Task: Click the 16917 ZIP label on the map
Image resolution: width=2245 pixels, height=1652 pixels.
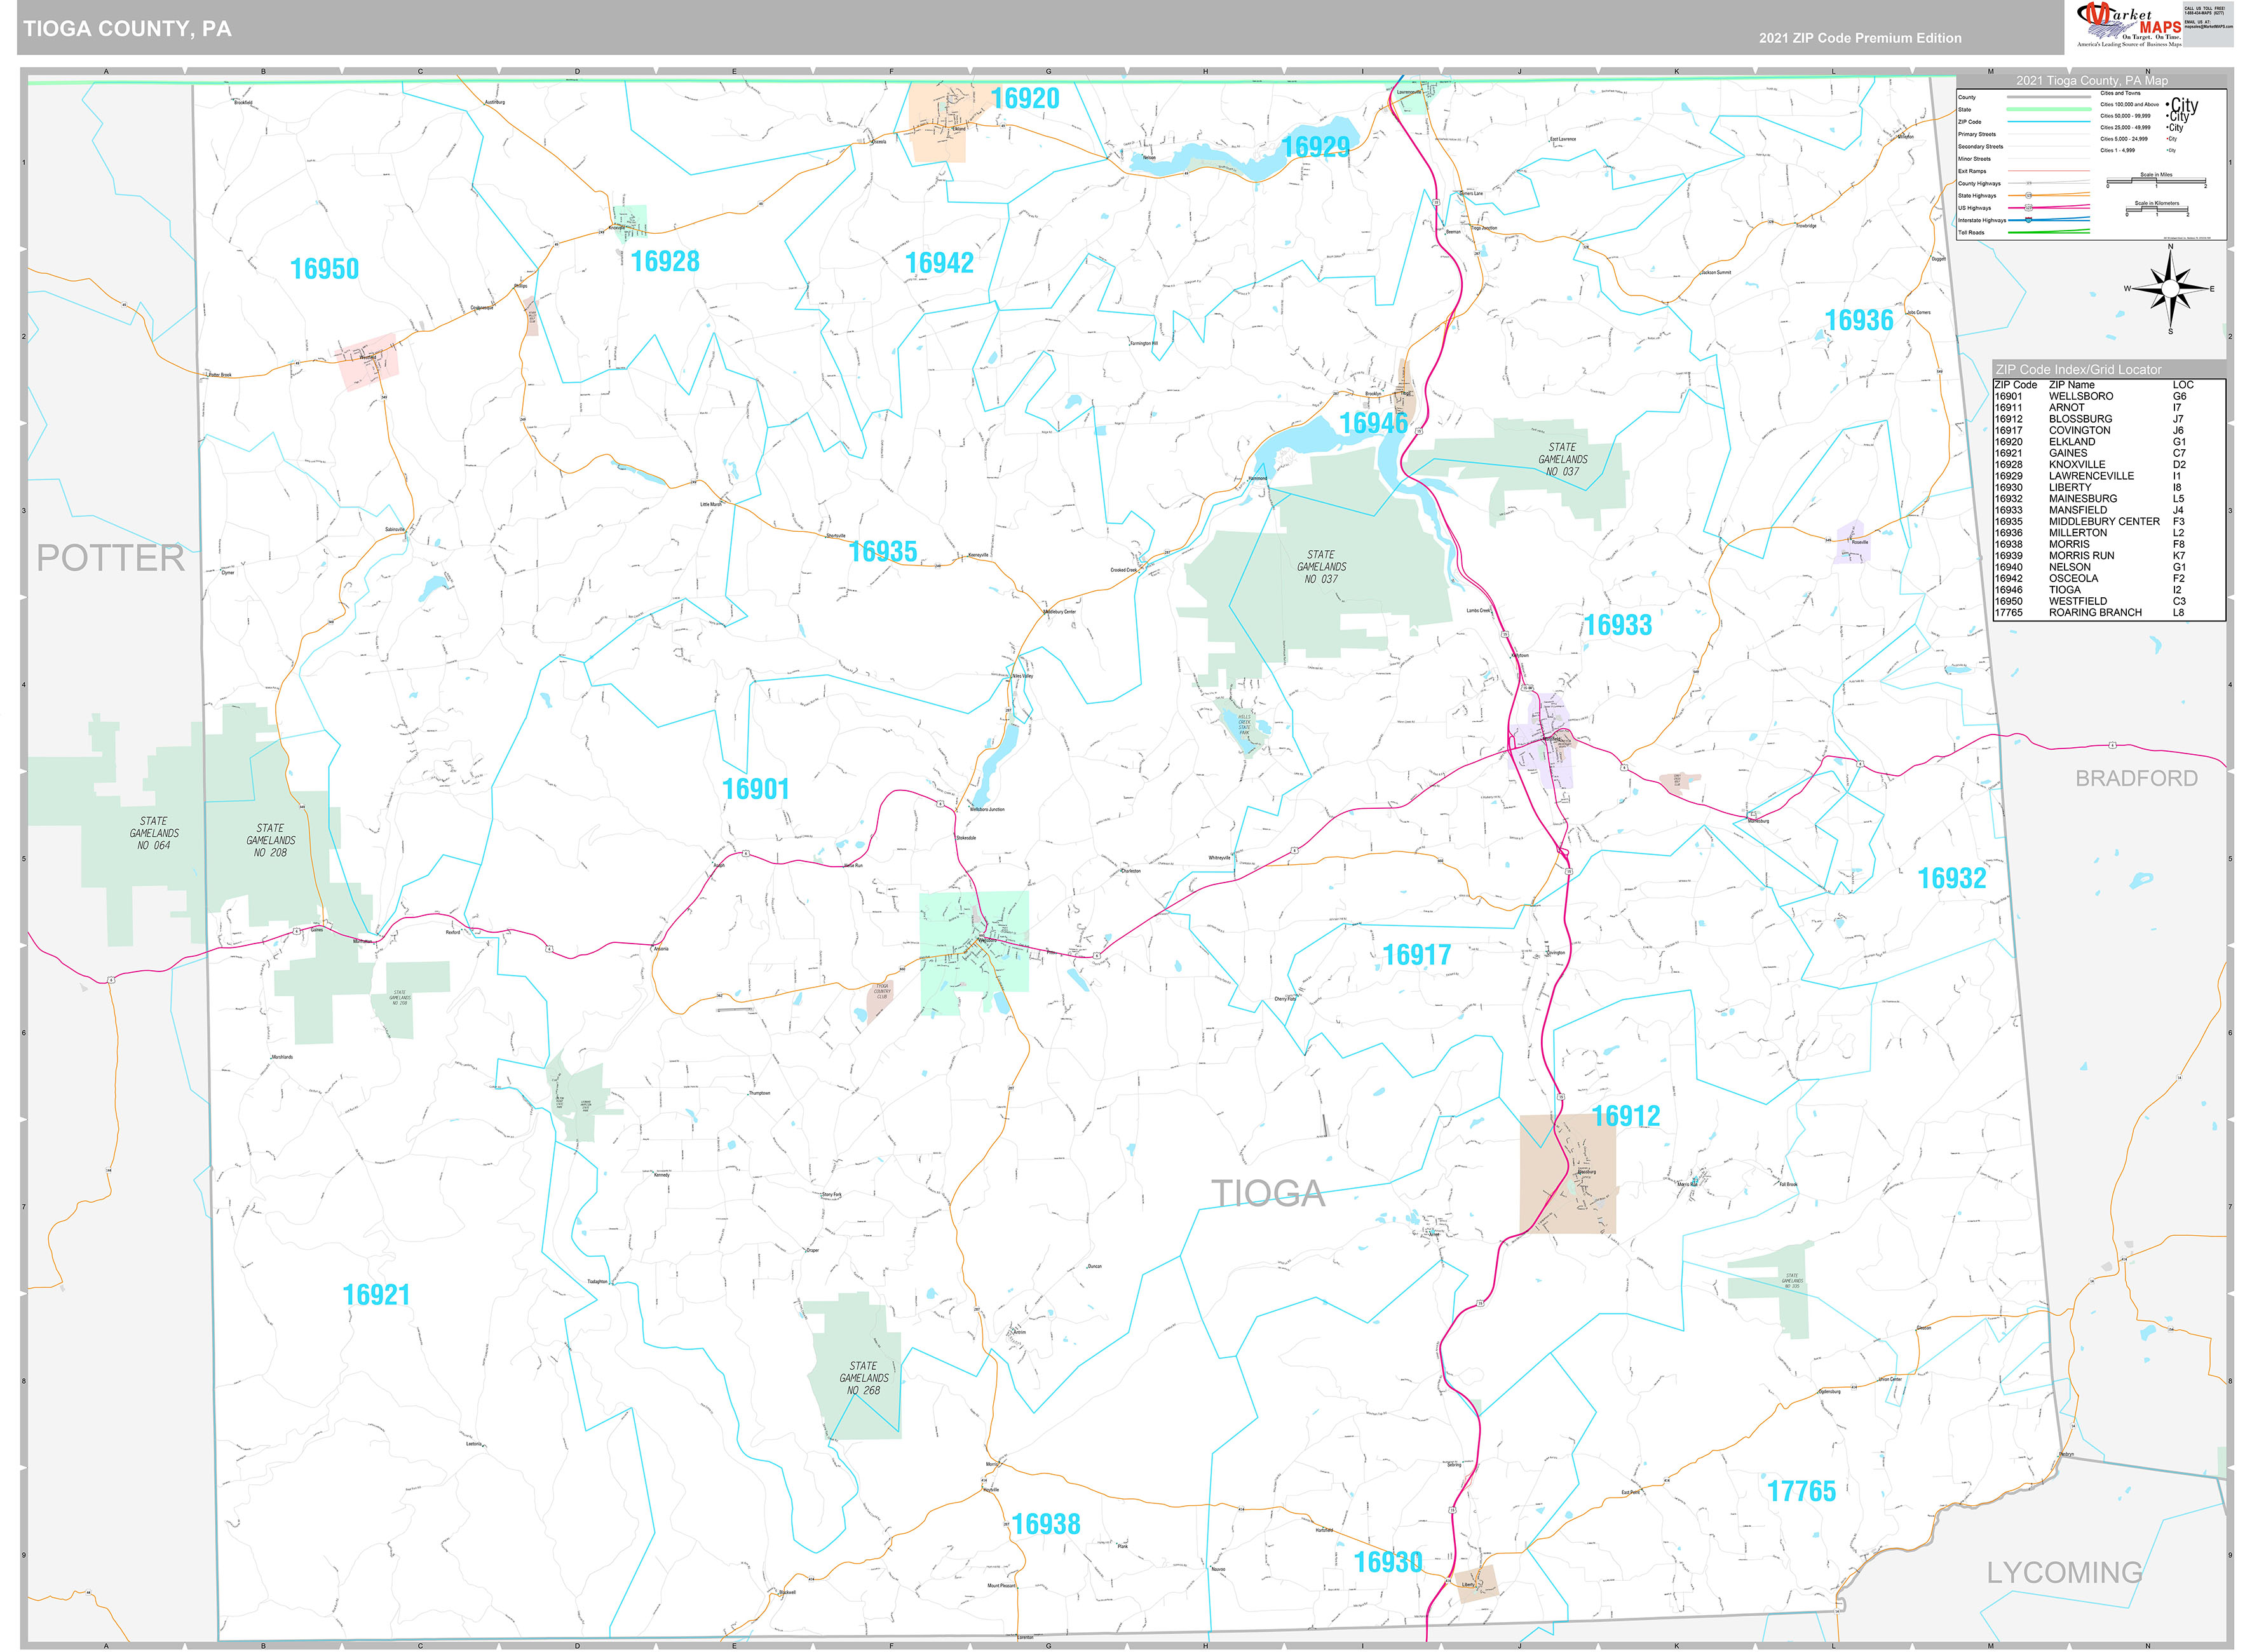Action: [x=1417, y=956]
